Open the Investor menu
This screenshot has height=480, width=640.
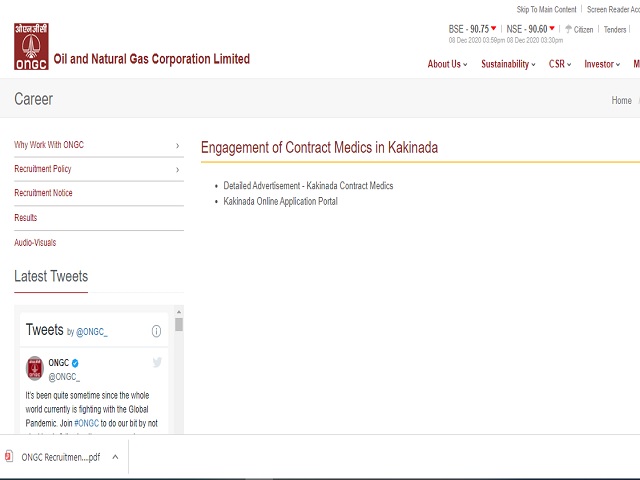(x=602, y=64)
